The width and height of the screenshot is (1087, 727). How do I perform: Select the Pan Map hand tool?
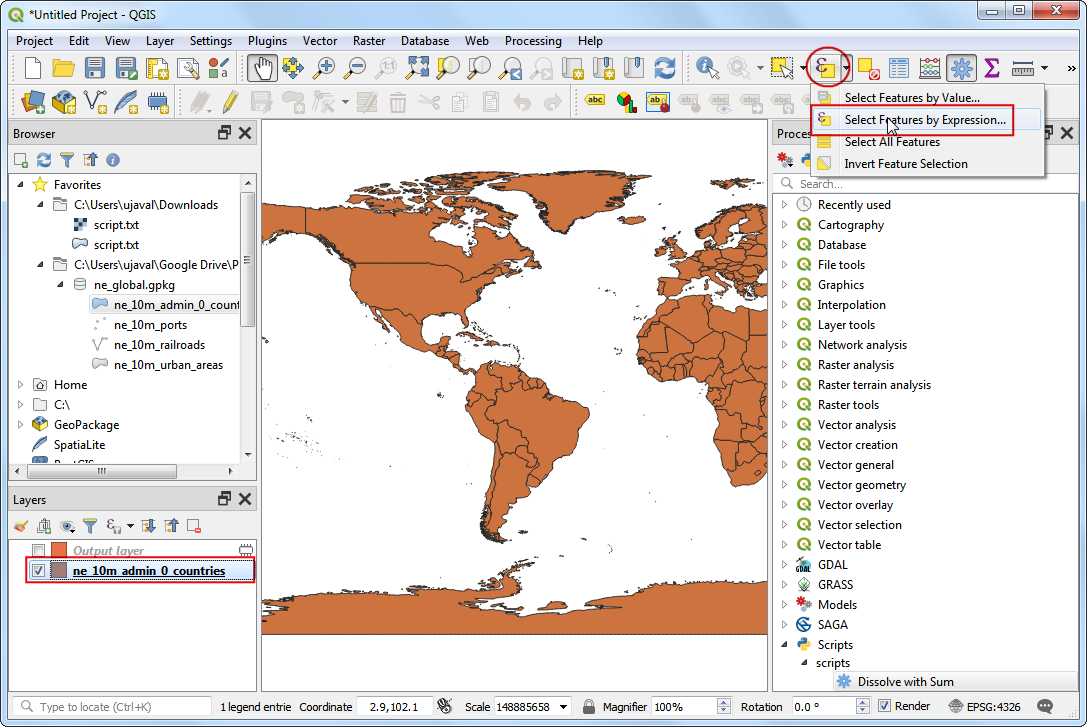tap(263, 68)
